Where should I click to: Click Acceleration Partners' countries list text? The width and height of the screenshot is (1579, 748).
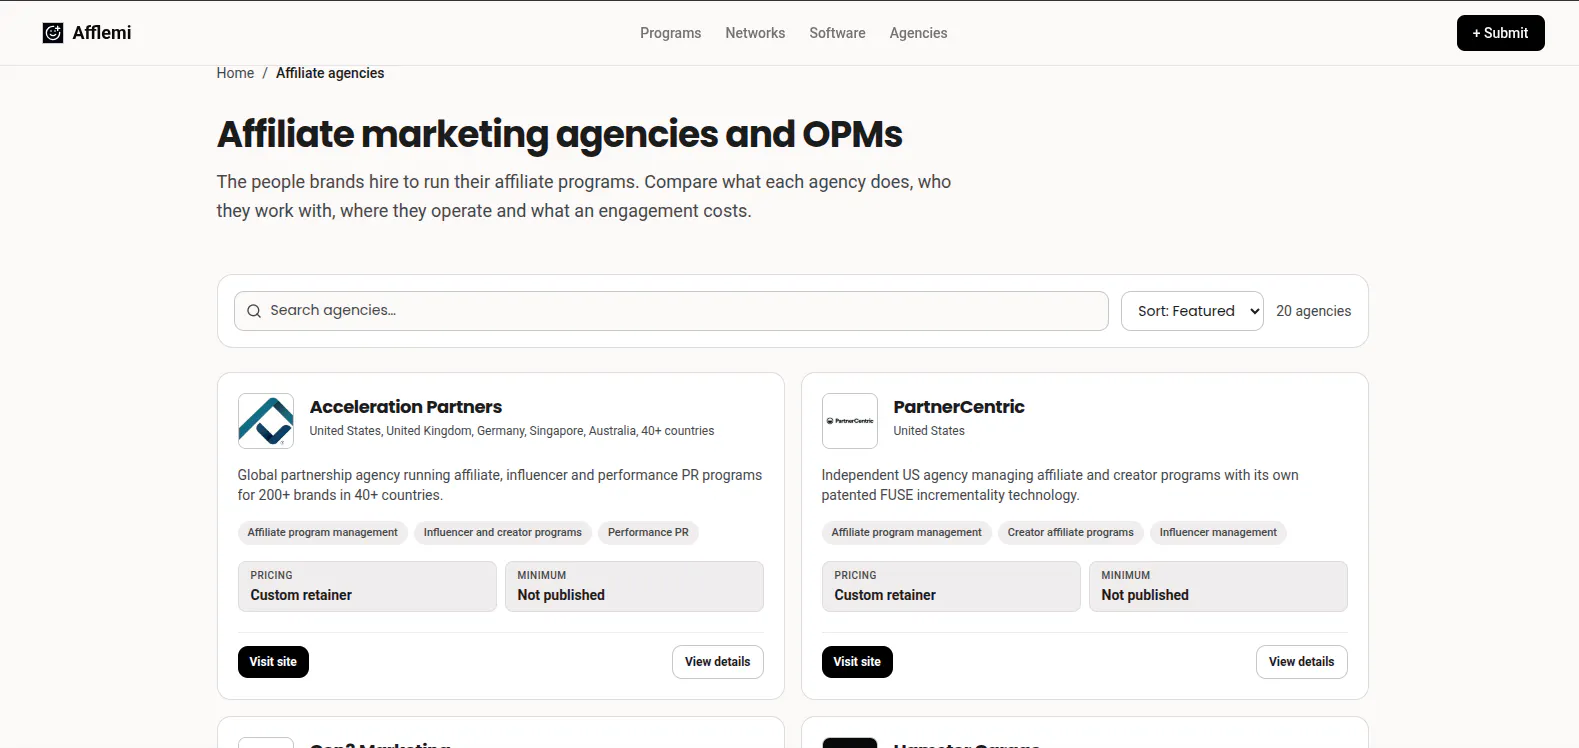point(512,431)
